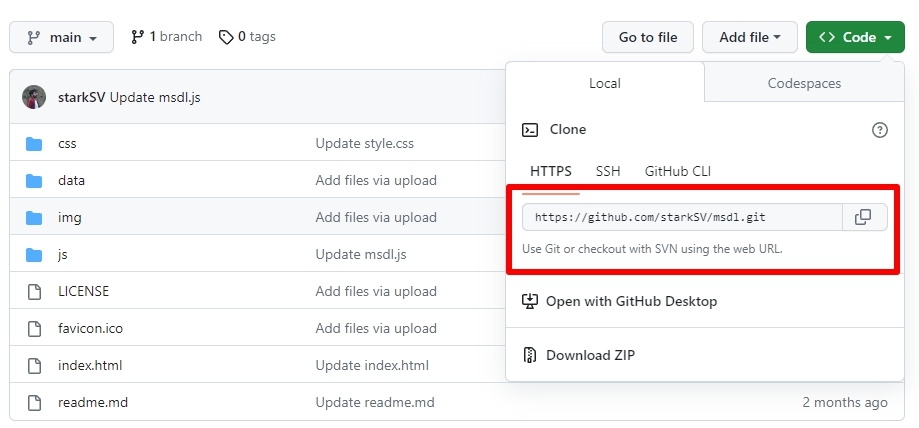Click the favicon.ico file icon
Screen dimensions: 919x428
coord(35,328)
